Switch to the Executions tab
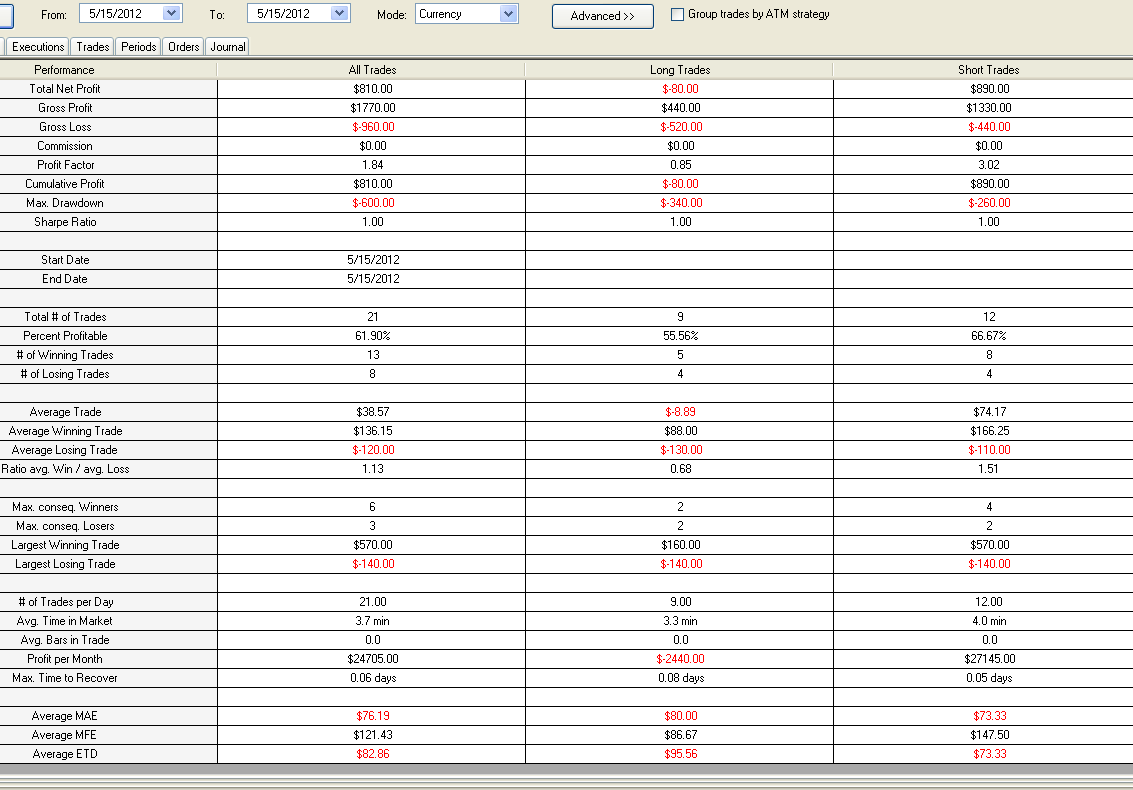 tap(38, 47)
